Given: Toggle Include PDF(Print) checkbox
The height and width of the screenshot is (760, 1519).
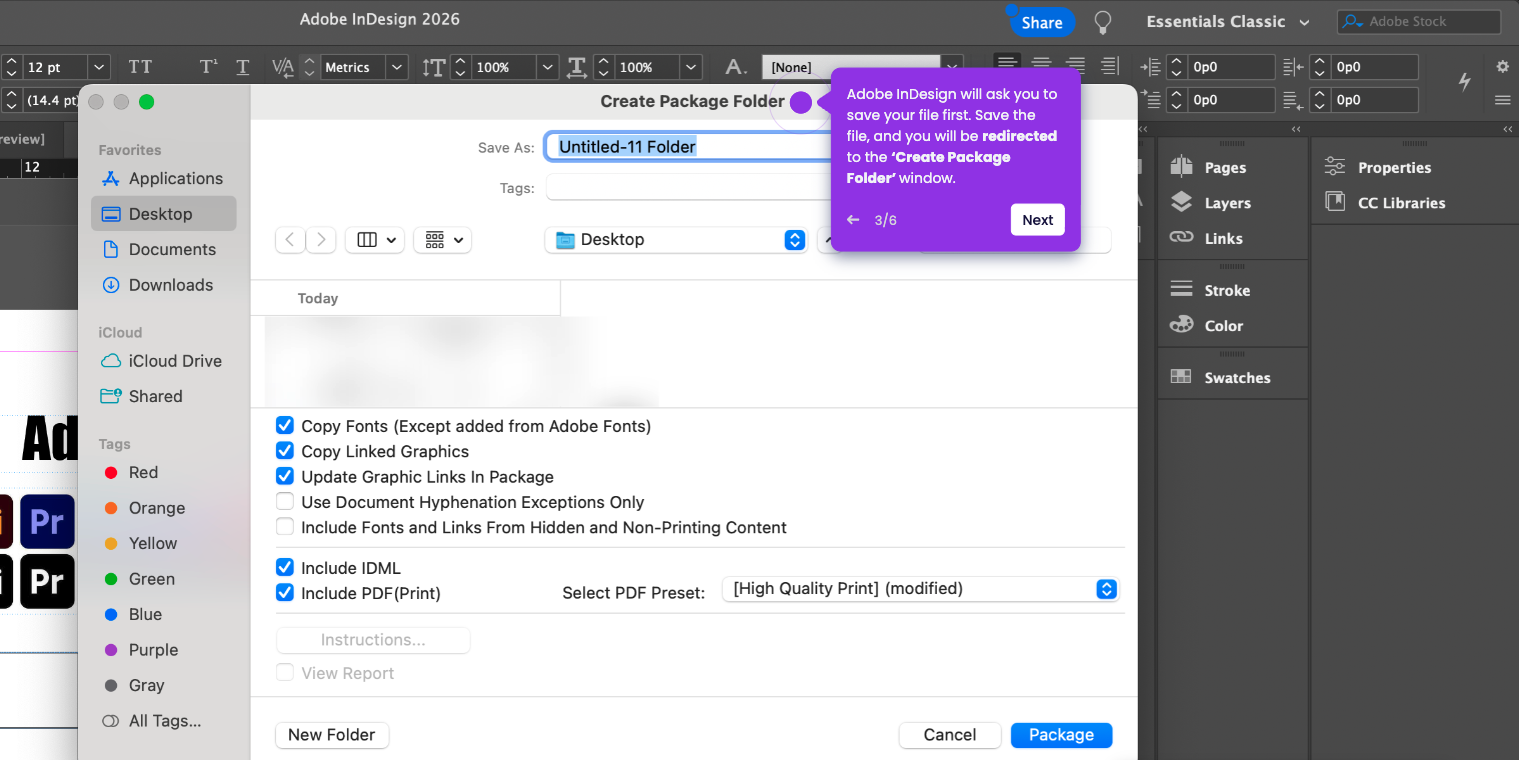Looking at the screenshot, I should click(285, 593).
